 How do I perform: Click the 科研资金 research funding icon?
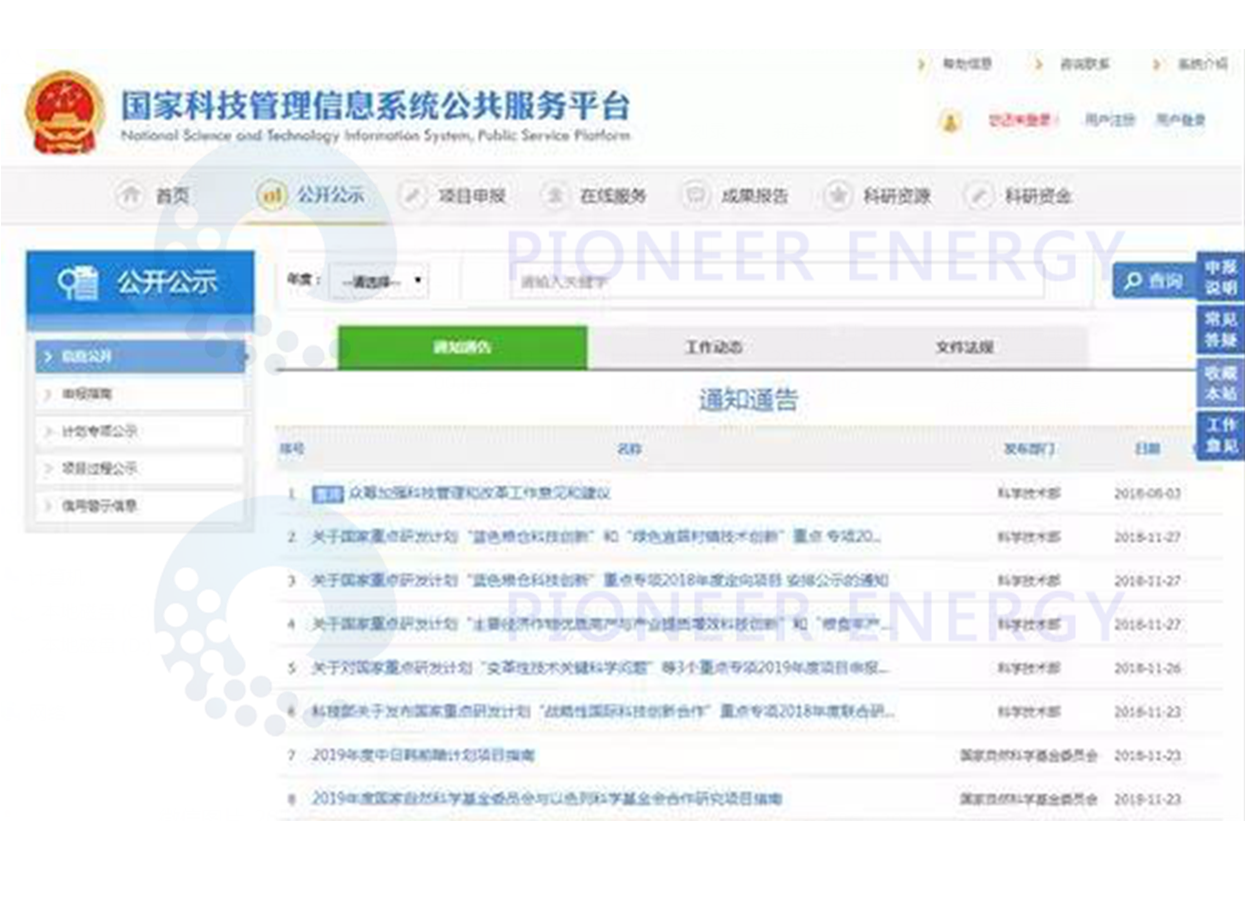click(x=978, y=196)
